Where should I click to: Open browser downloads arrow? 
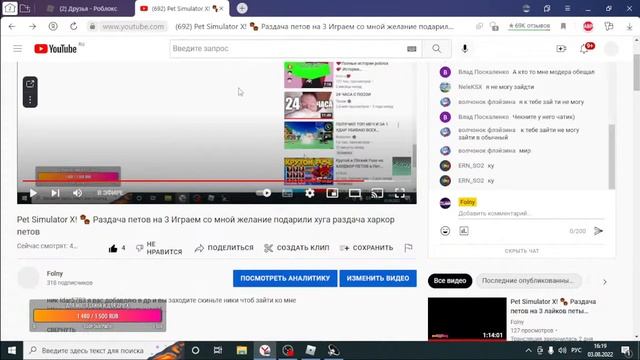[629, 27]
